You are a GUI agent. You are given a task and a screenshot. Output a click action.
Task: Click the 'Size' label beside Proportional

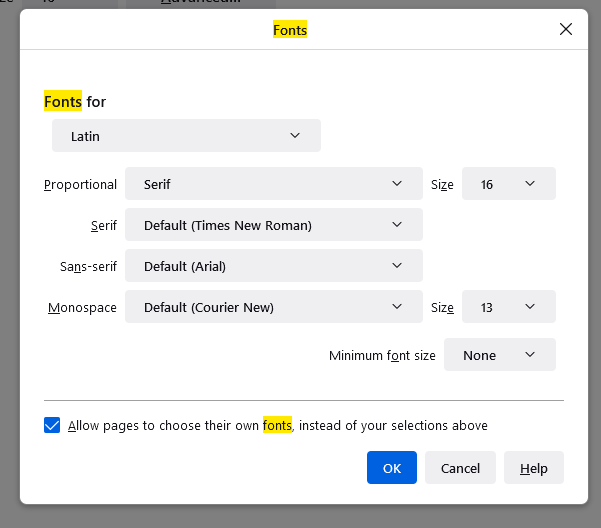442,185
